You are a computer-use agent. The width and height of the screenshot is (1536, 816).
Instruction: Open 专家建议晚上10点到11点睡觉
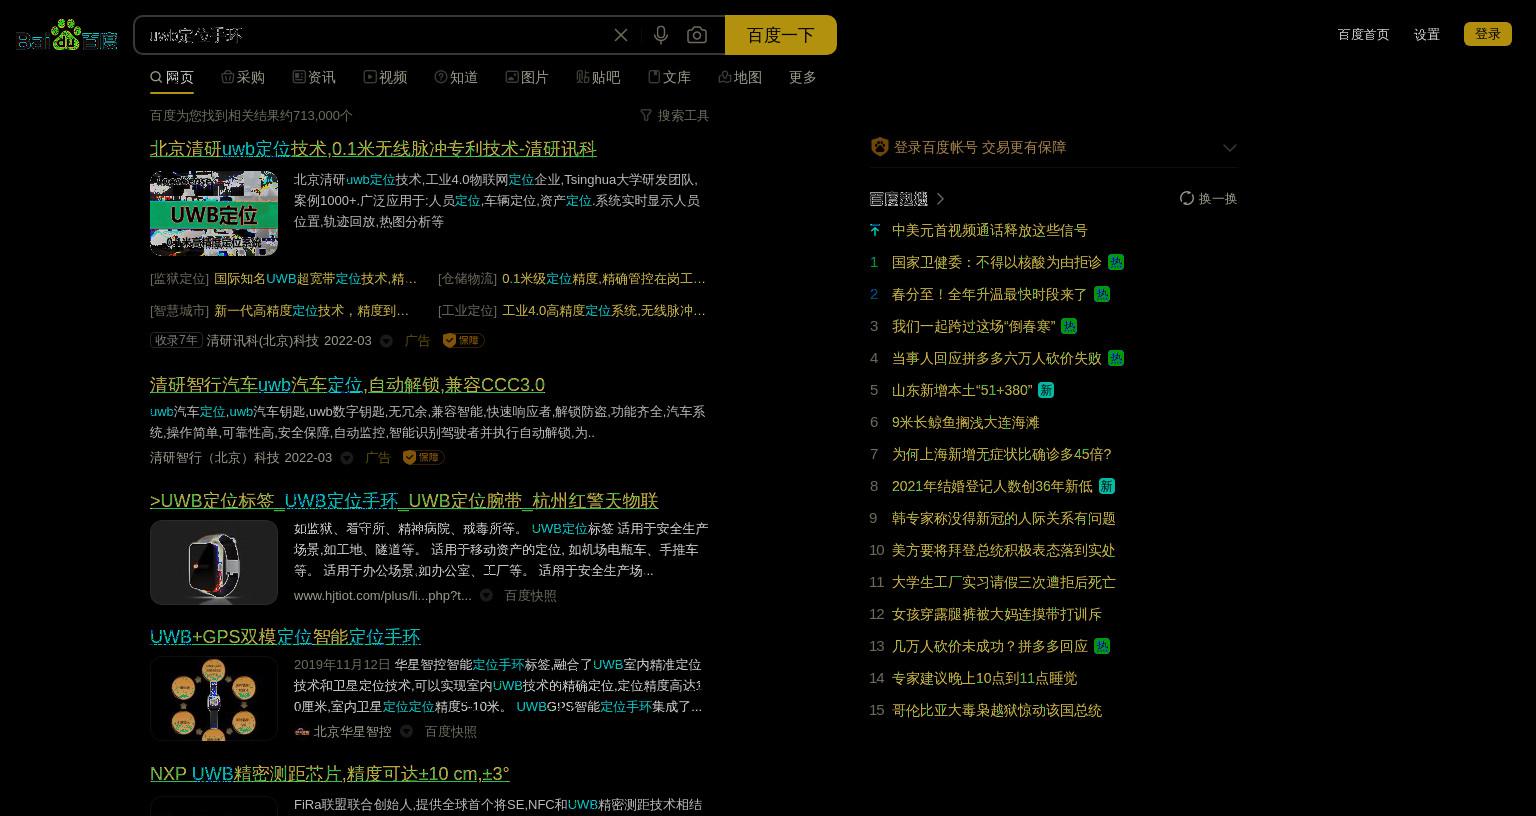tap(985, 679)
